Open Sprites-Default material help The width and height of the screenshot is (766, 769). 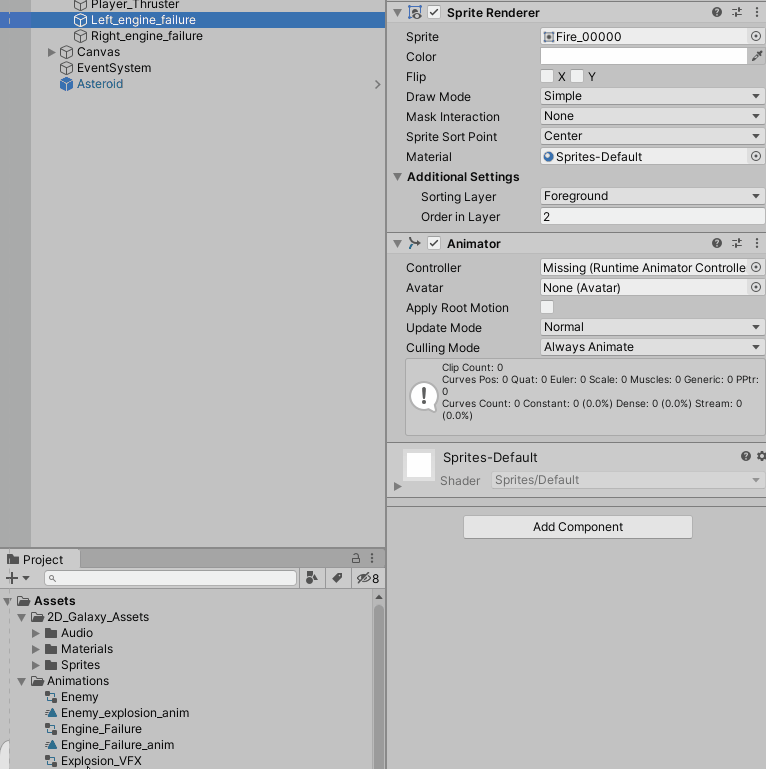pos(745,457)
